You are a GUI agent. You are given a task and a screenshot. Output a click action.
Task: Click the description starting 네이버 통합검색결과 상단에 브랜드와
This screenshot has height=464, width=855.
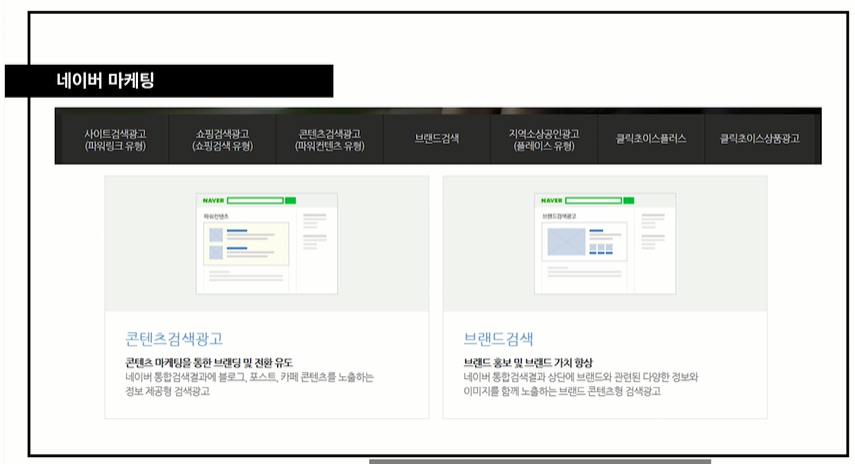[581, 377]
